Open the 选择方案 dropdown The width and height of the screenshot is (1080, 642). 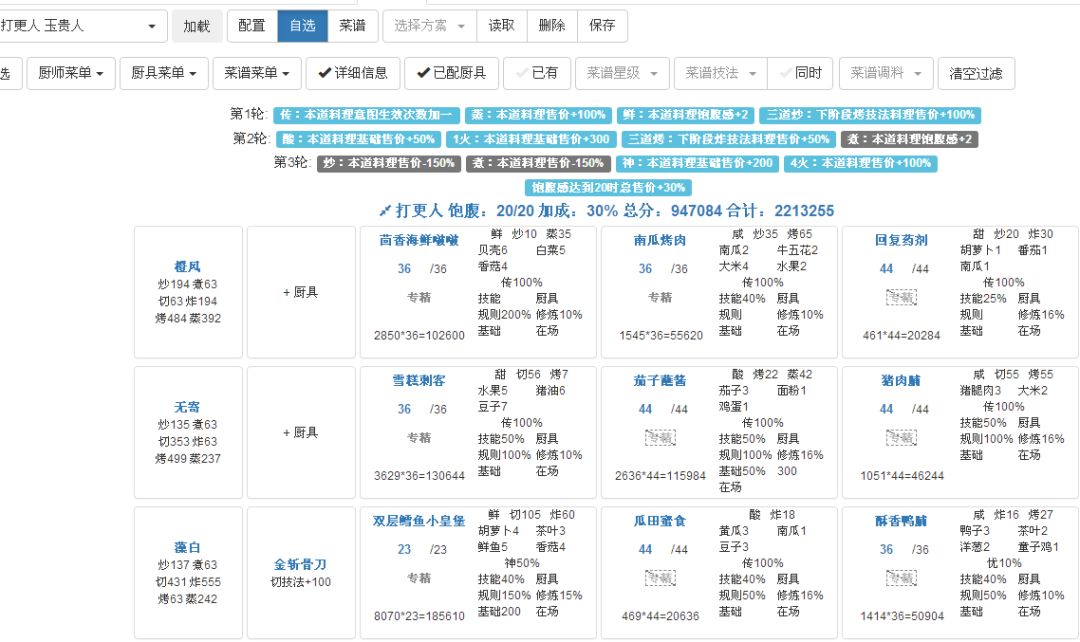point(429,26)
